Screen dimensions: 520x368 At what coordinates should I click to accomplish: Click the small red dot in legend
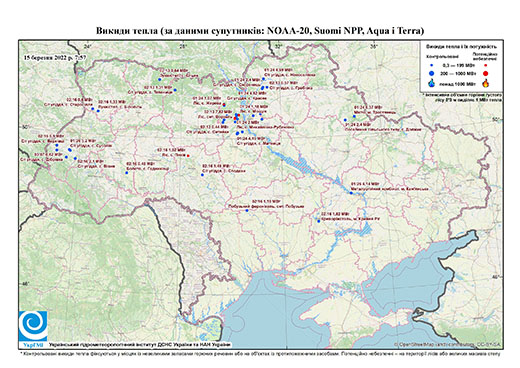[485, 65]
